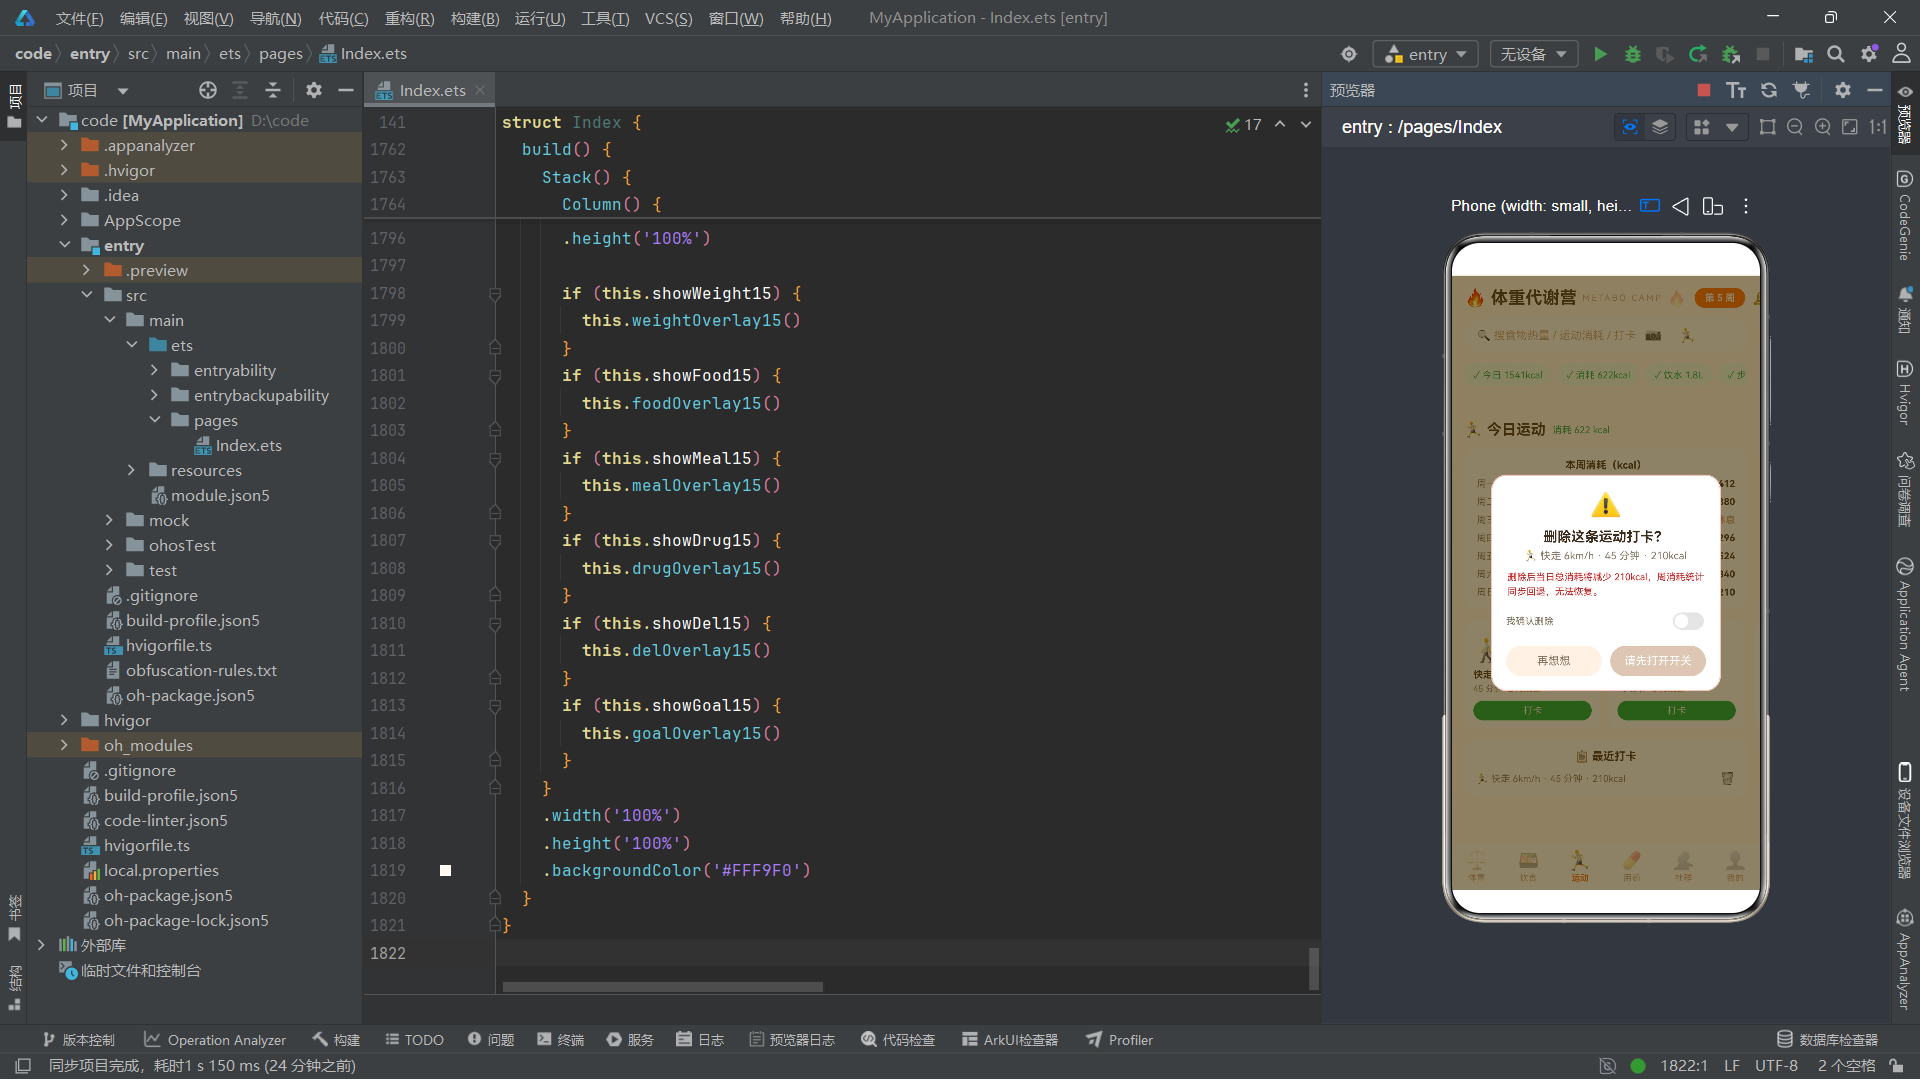Click UTF-8 encoding in status bar
This screenshot has width=1920, height=1080.
coord(1776,1066)
